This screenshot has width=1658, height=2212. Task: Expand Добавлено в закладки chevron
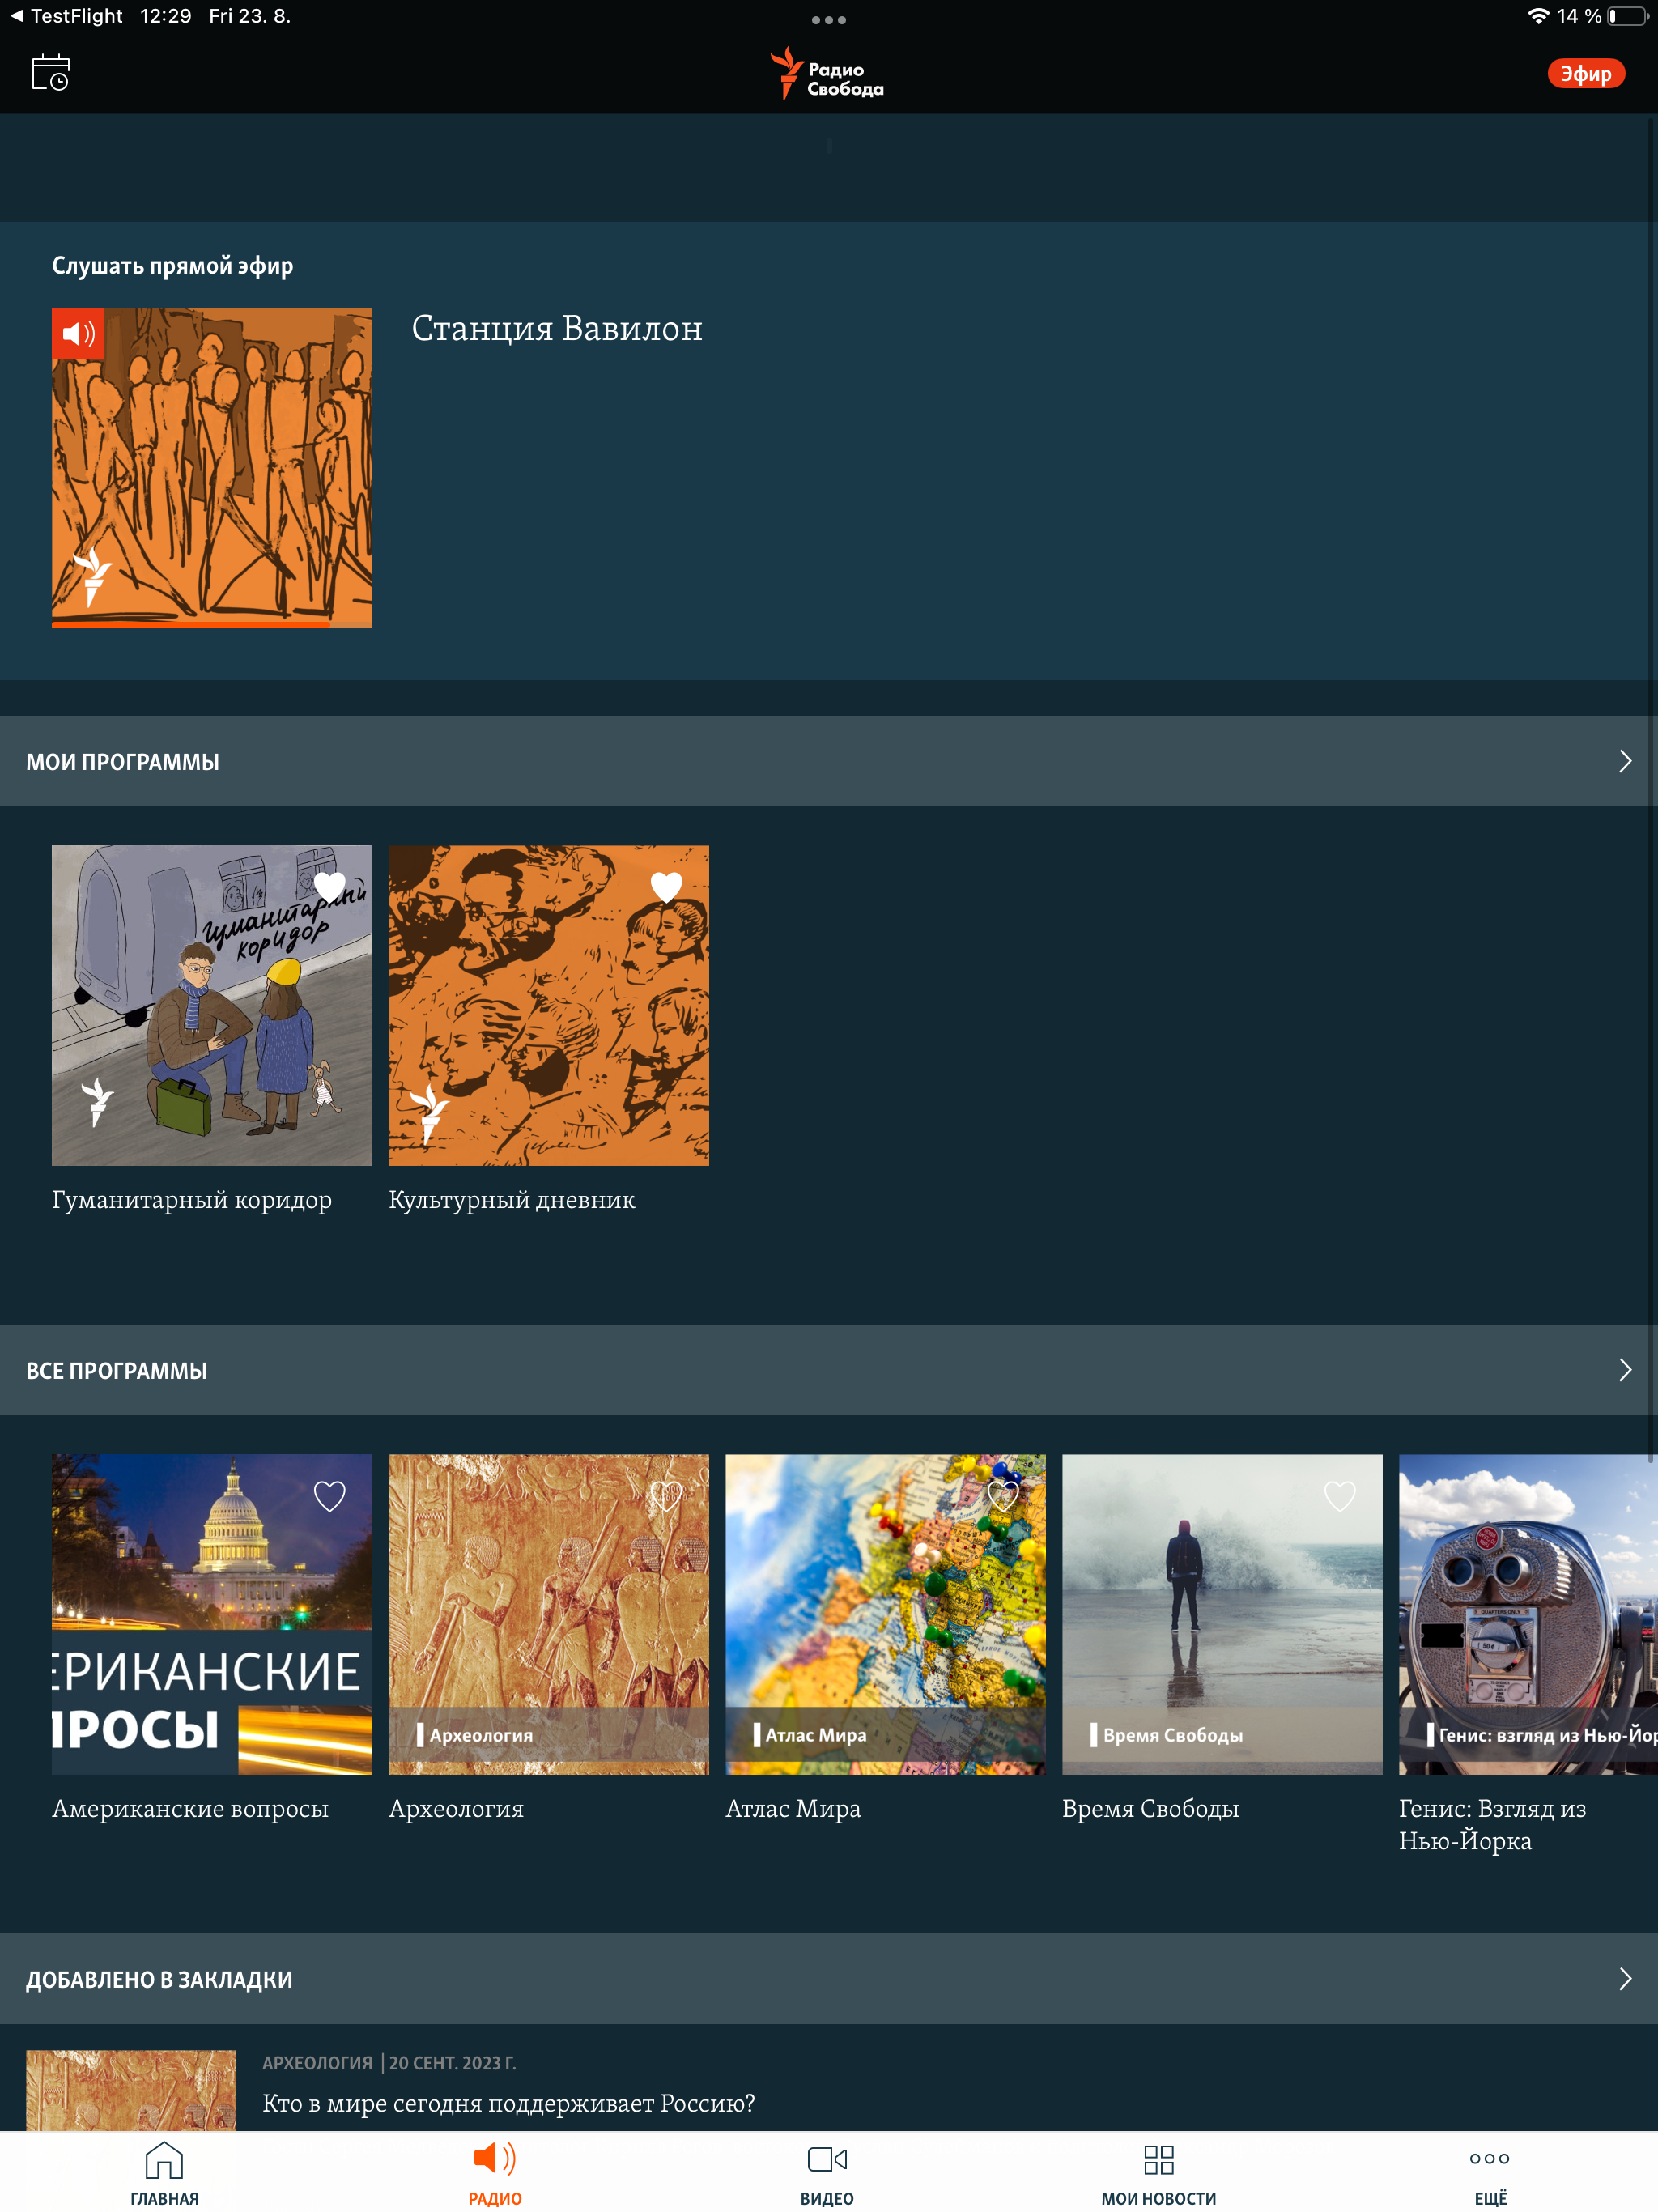[x=1624, y=1979]
